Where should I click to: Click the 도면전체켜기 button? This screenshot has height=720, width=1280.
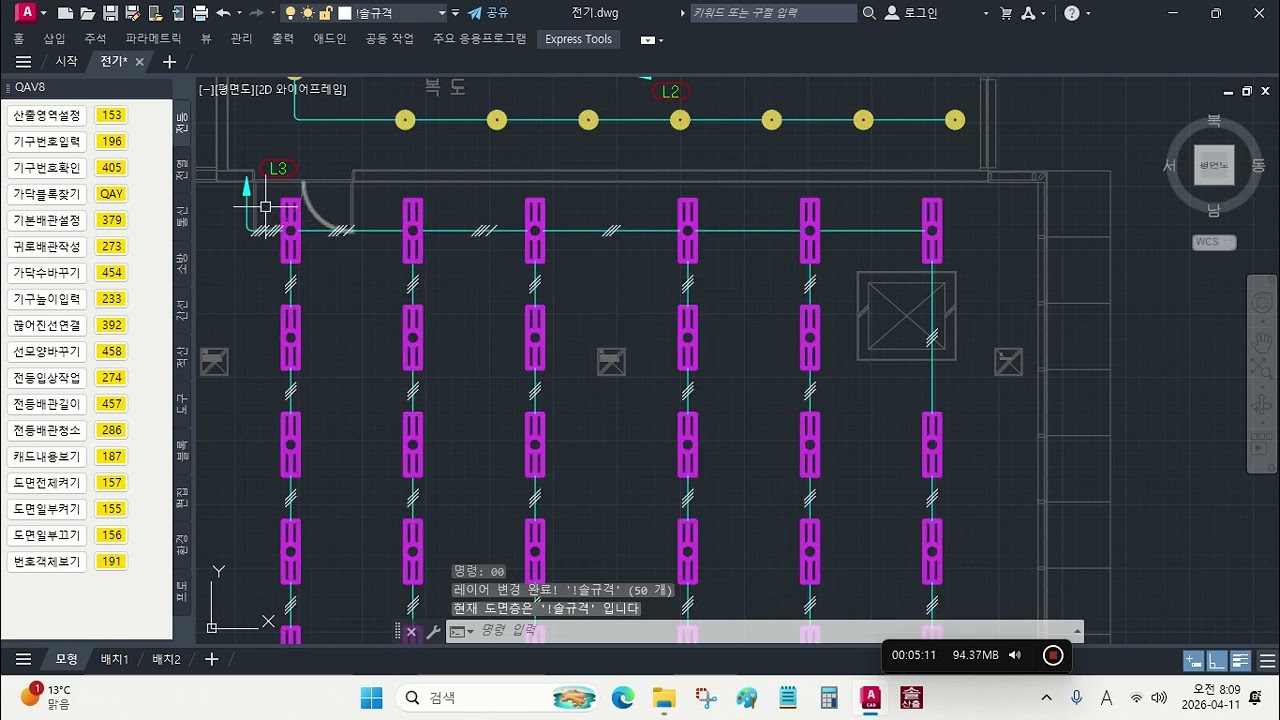46,483
